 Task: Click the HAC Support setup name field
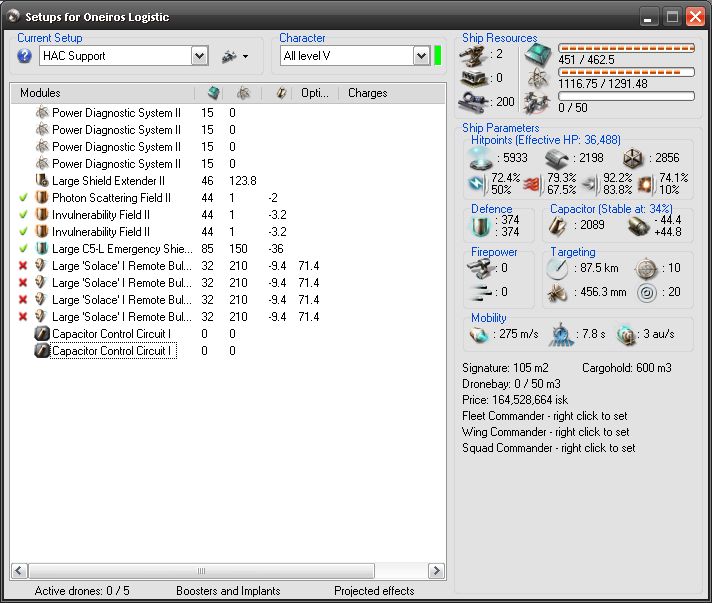pos(116,56)
